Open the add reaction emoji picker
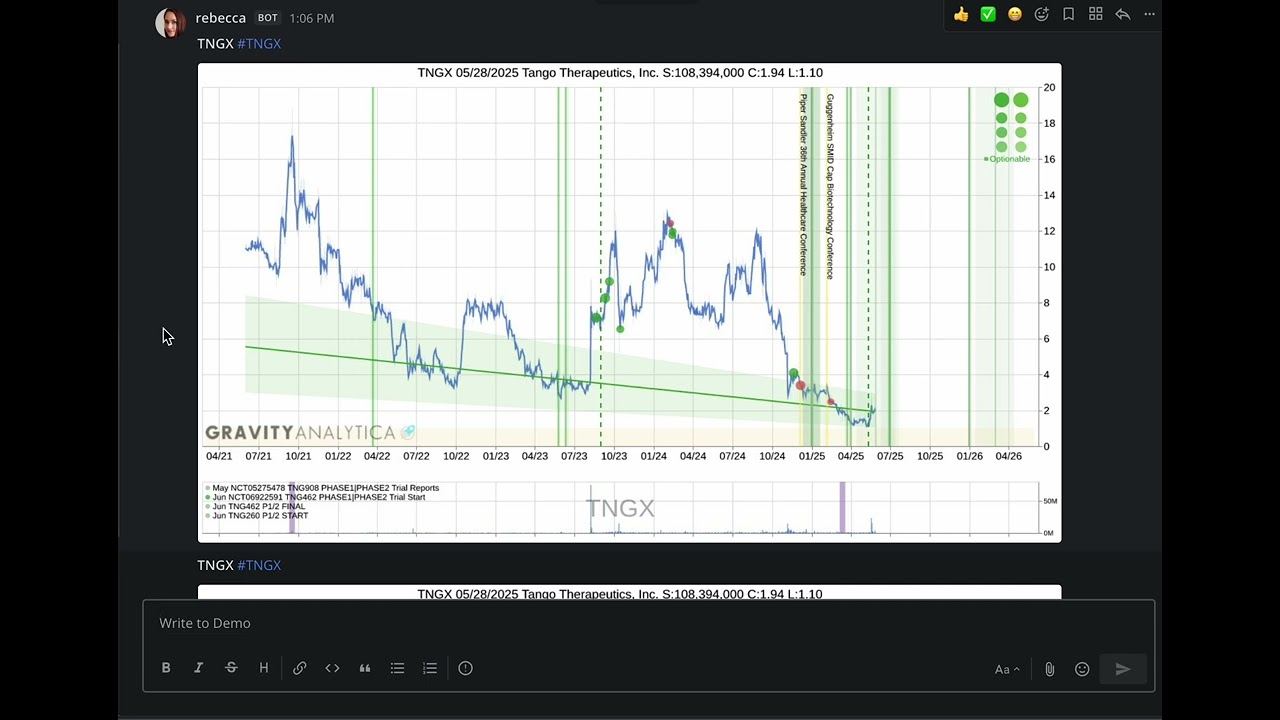Screen dimensions: 1280x720 1042,14
